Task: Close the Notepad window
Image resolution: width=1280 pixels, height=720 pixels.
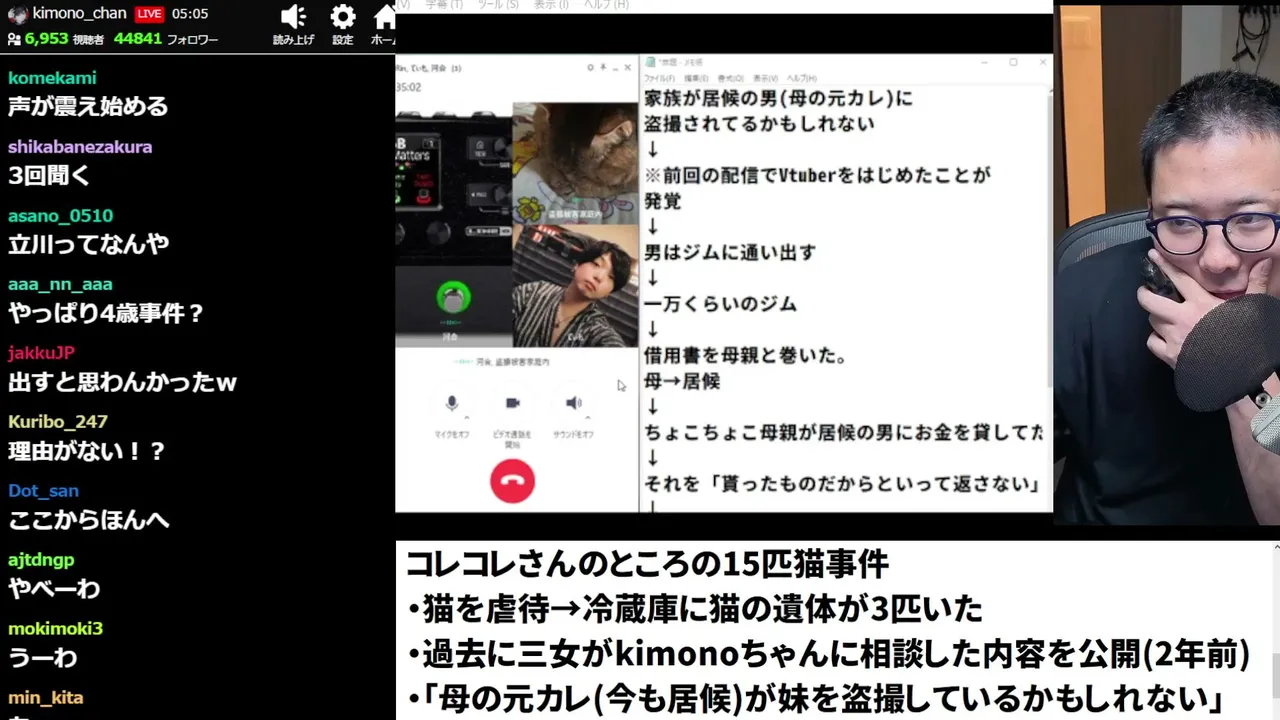Action: tap(1042, 62)
